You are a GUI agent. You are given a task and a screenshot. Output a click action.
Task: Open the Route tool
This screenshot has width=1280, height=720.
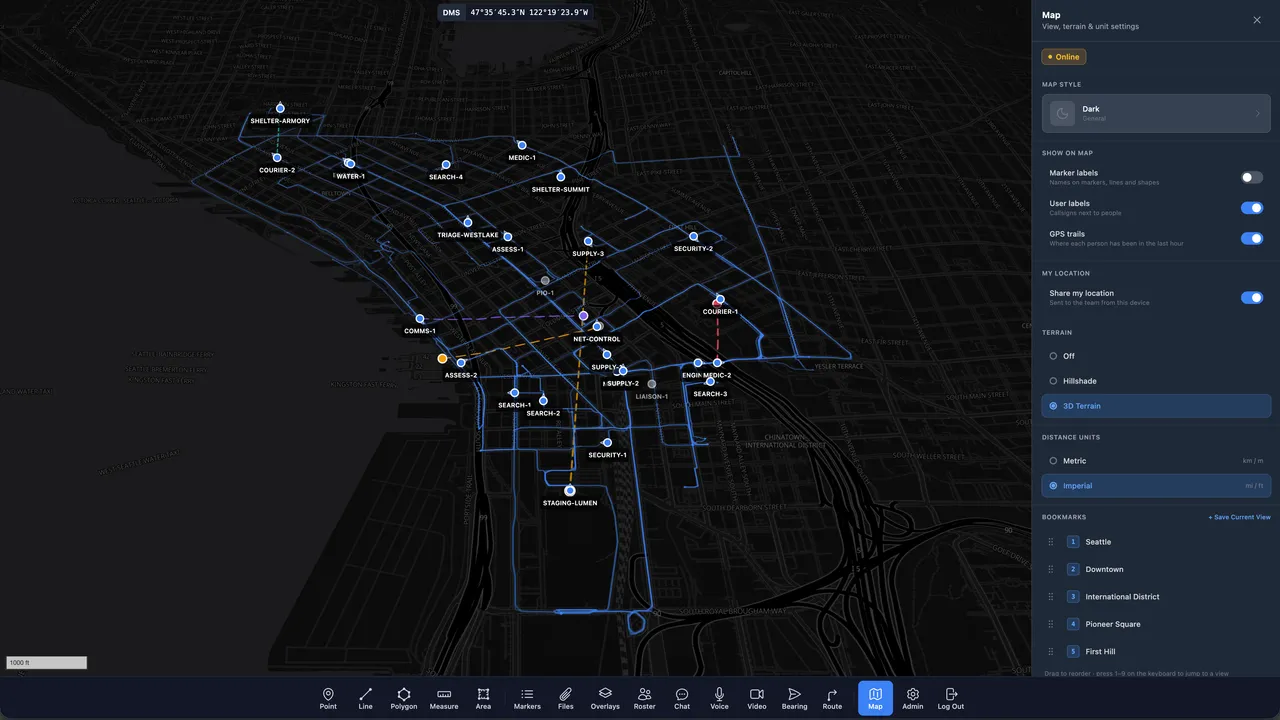tap(832, 698)
